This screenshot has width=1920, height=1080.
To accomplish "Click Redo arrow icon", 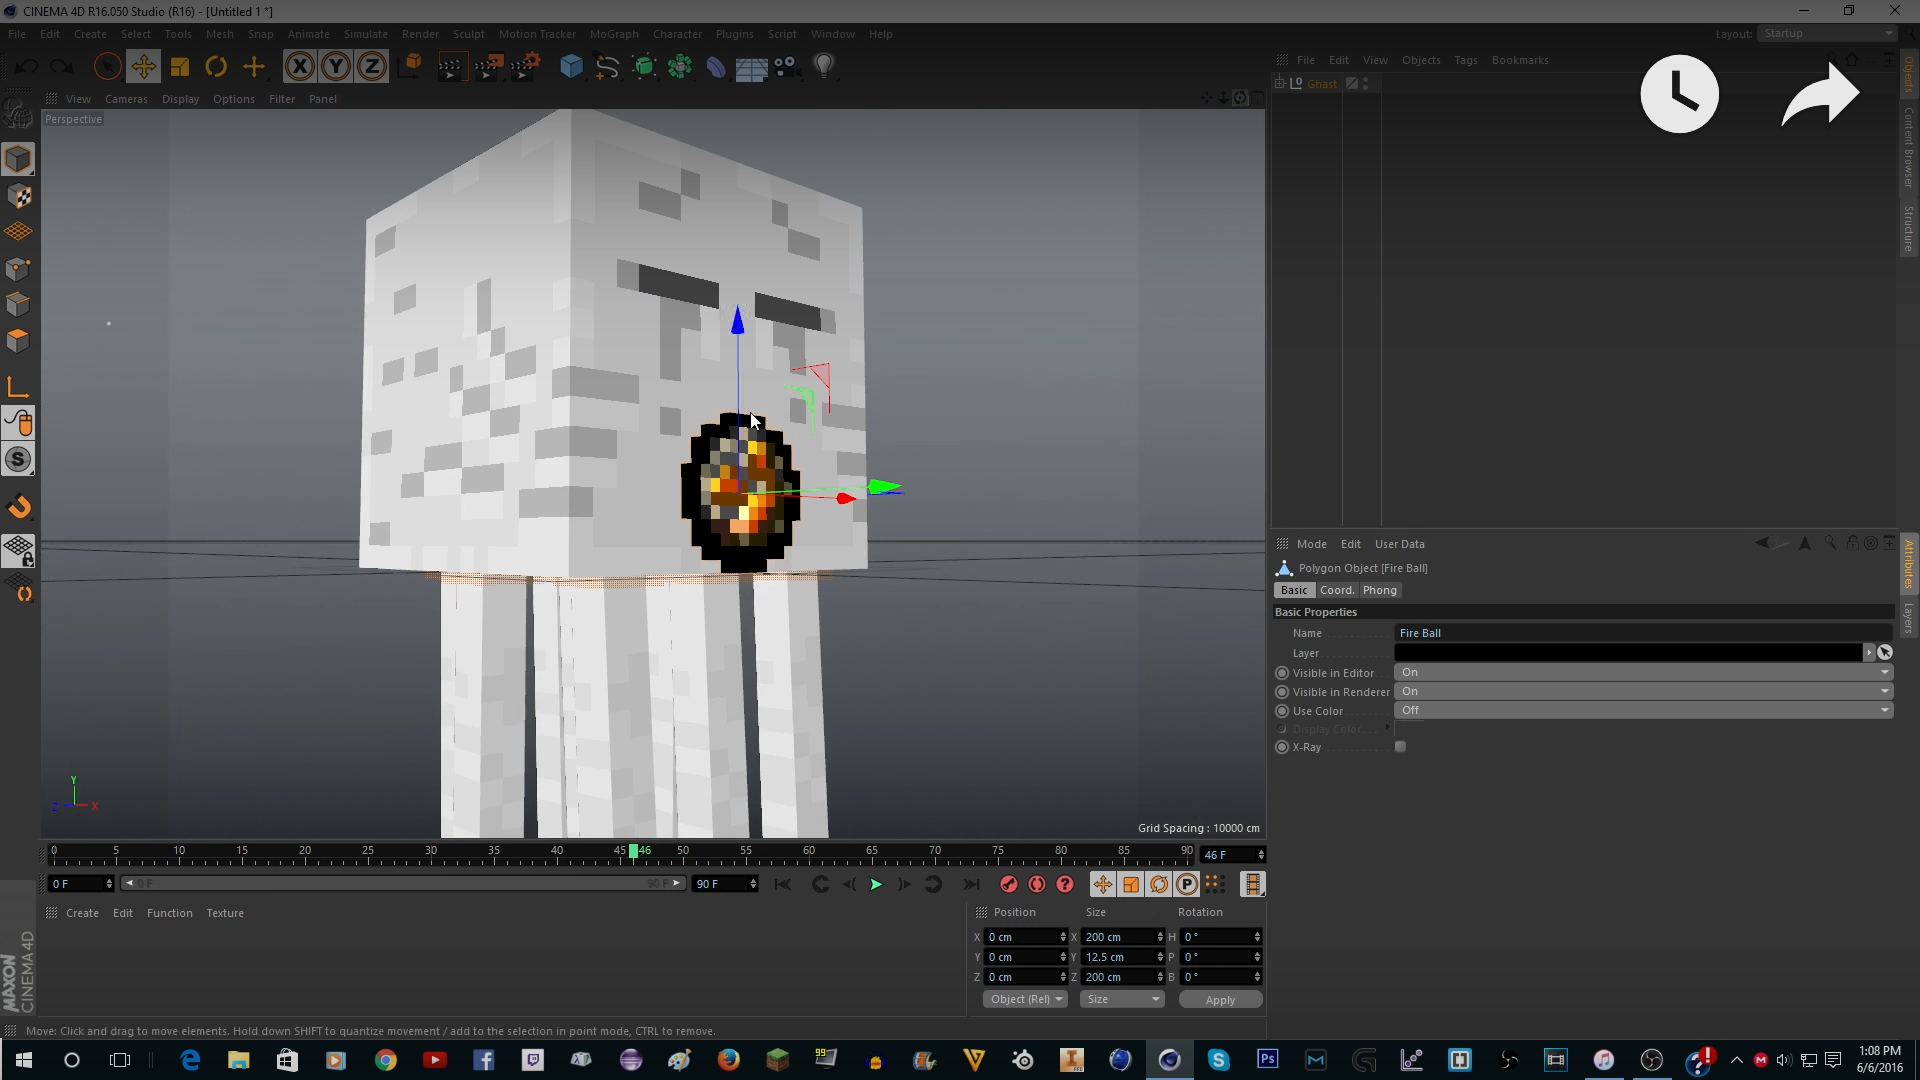I will tap(62, 67).
